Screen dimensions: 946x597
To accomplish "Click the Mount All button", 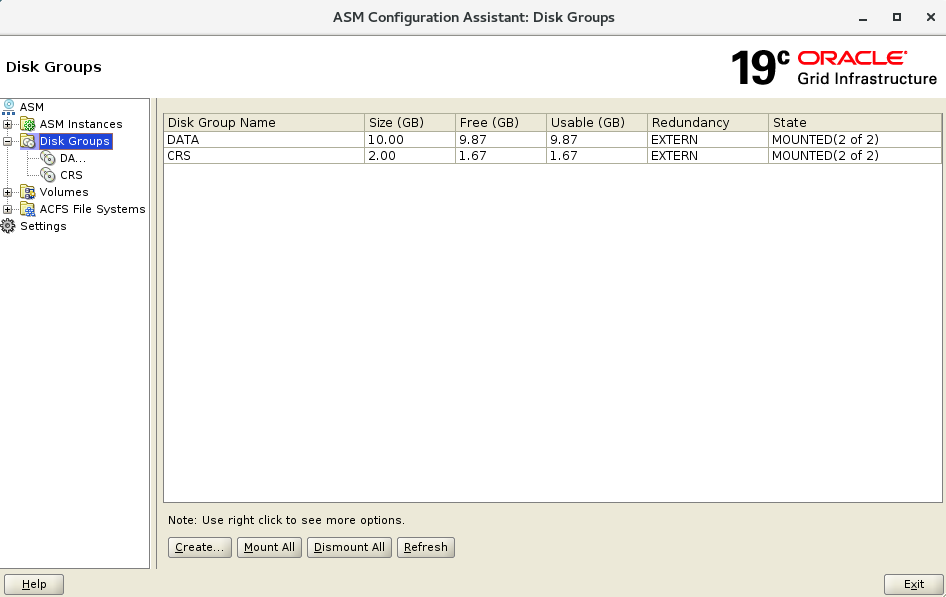I will coord(269,547).
